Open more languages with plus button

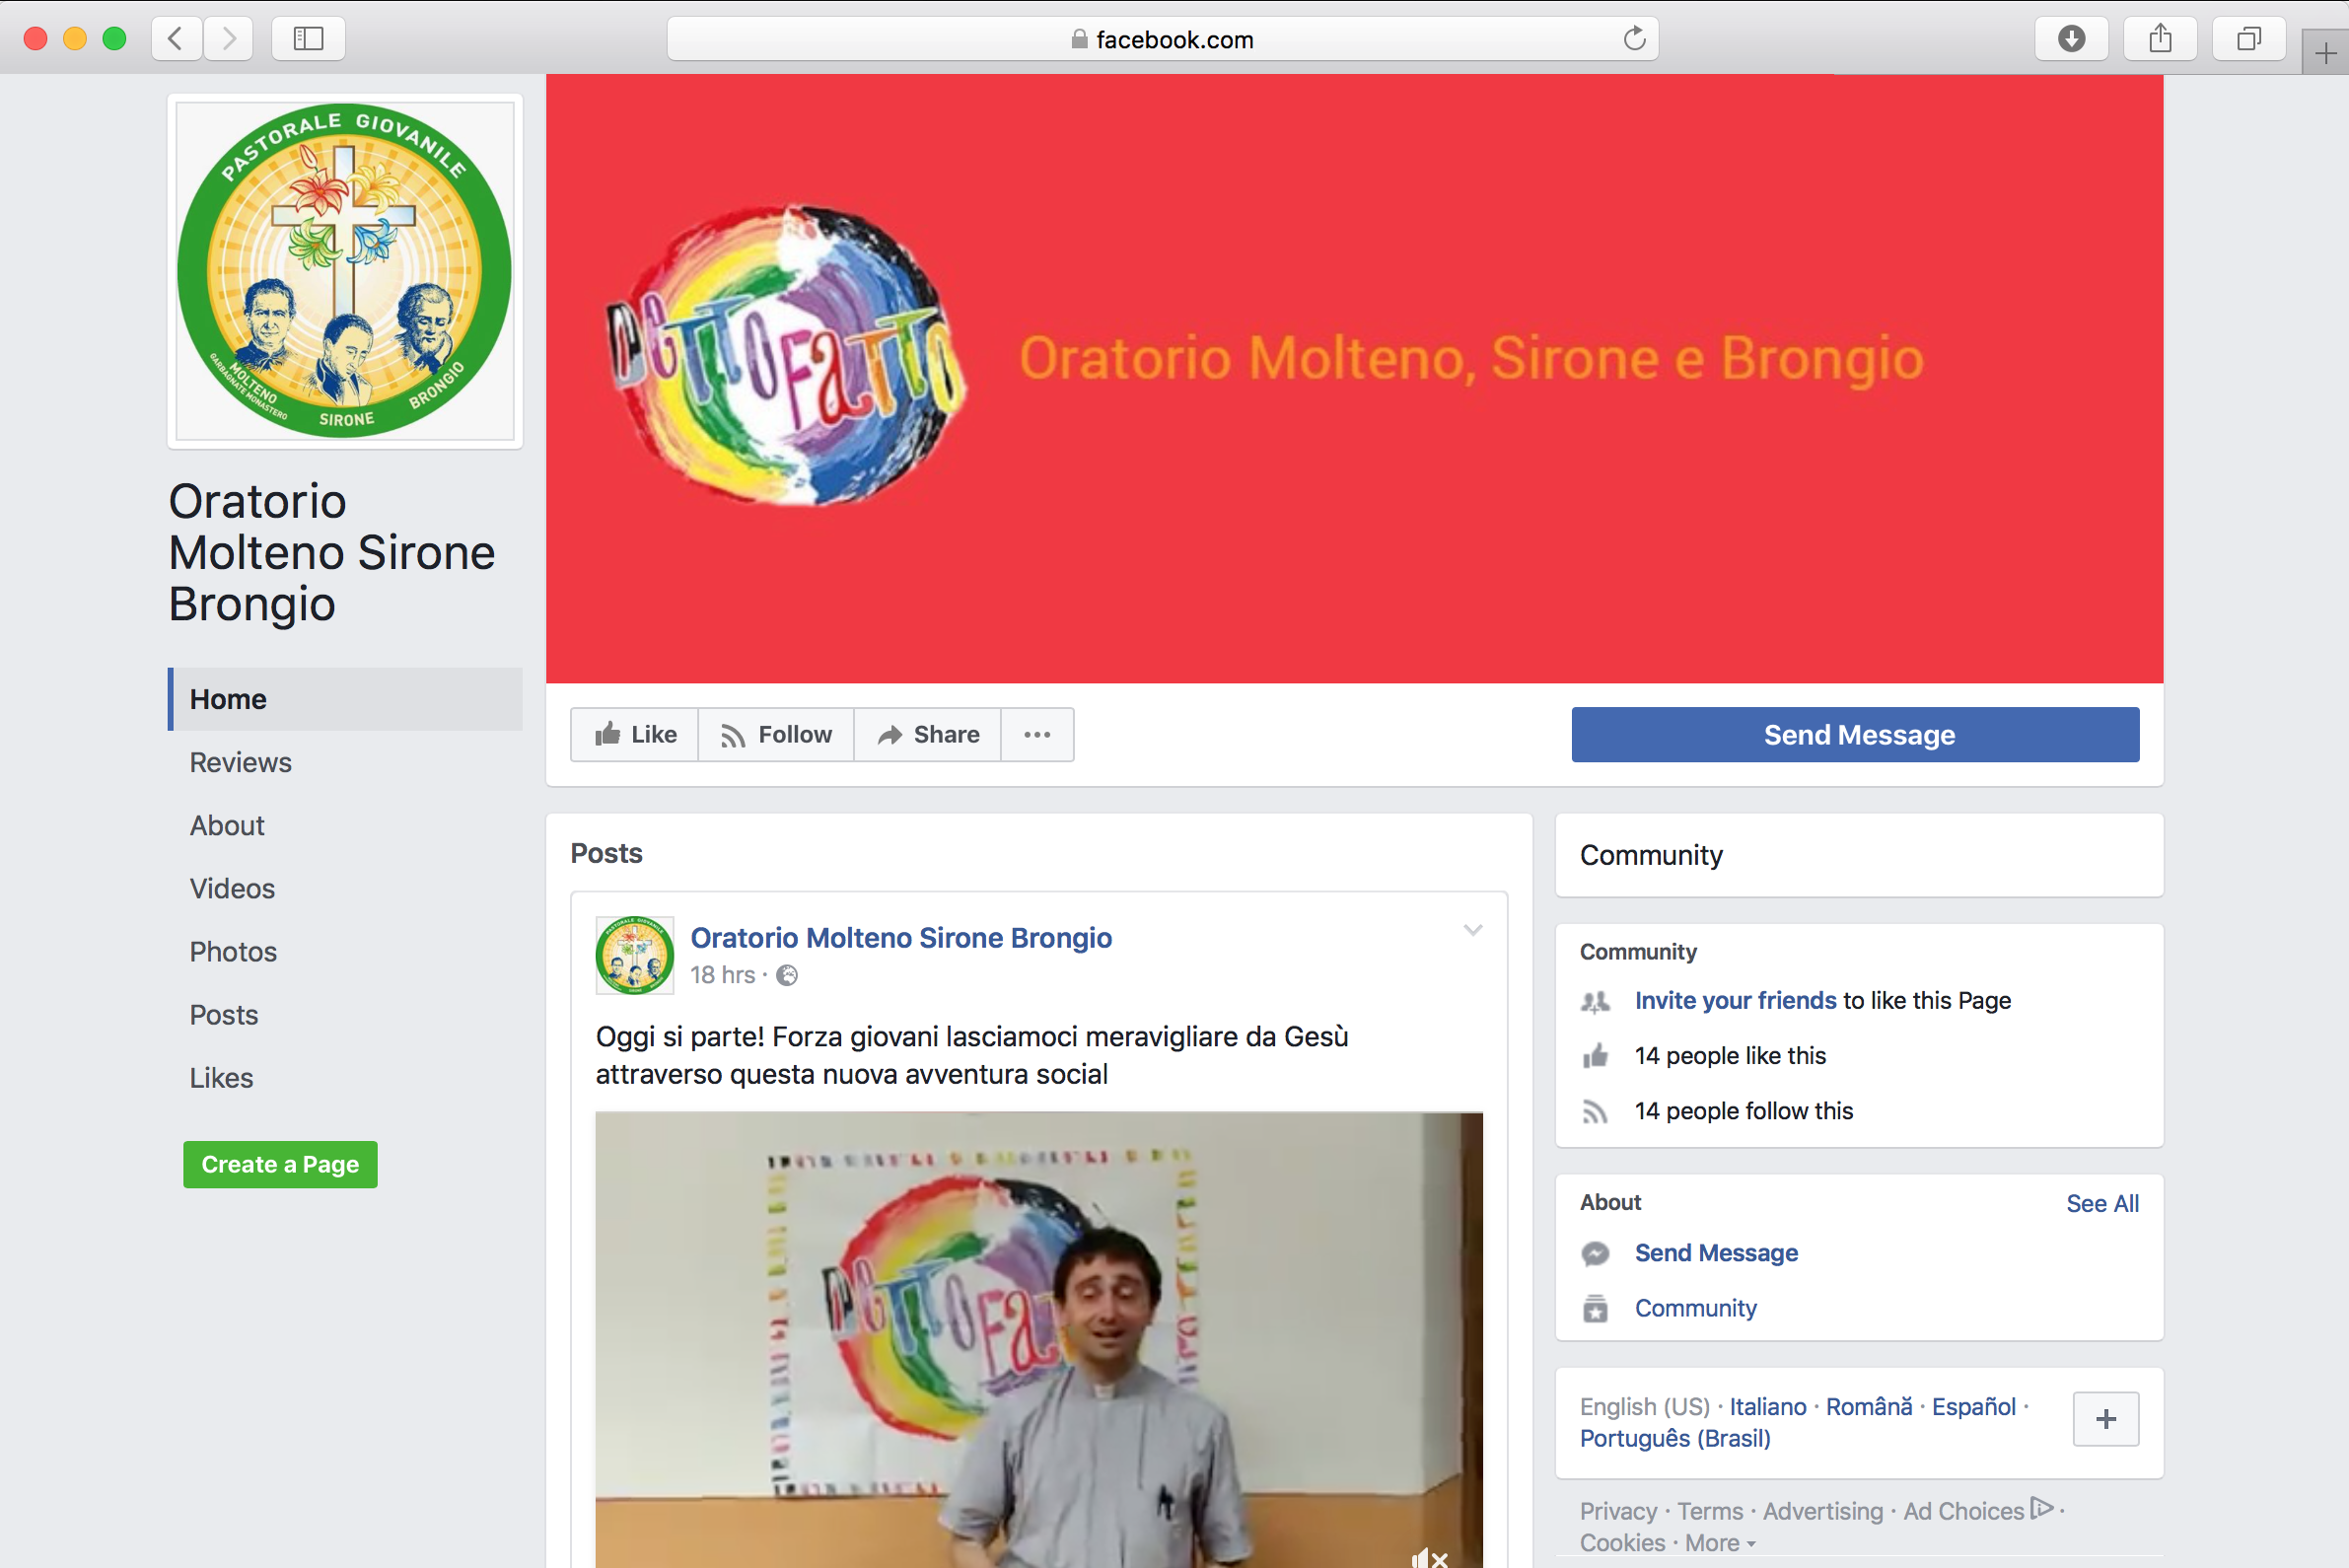click(2105, 1419)
